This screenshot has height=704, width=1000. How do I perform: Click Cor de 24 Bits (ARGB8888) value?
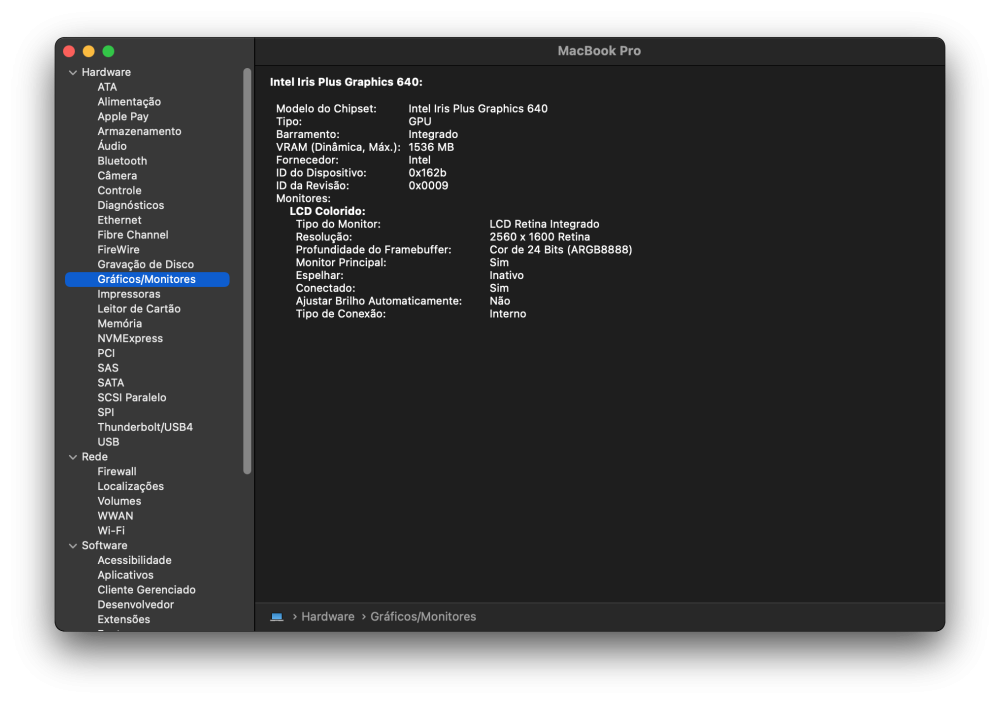[561, 250]
